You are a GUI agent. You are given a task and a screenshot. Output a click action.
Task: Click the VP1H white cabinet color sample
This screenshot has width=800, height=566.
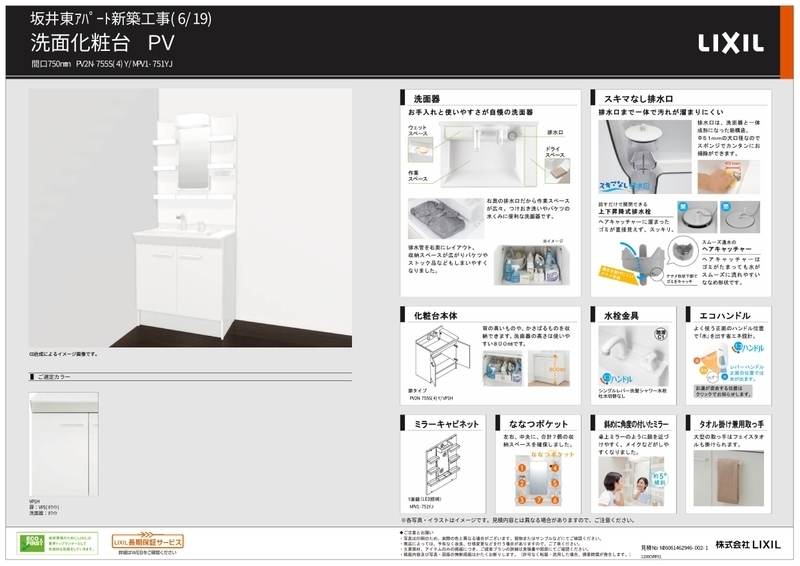tap(64, 444)
